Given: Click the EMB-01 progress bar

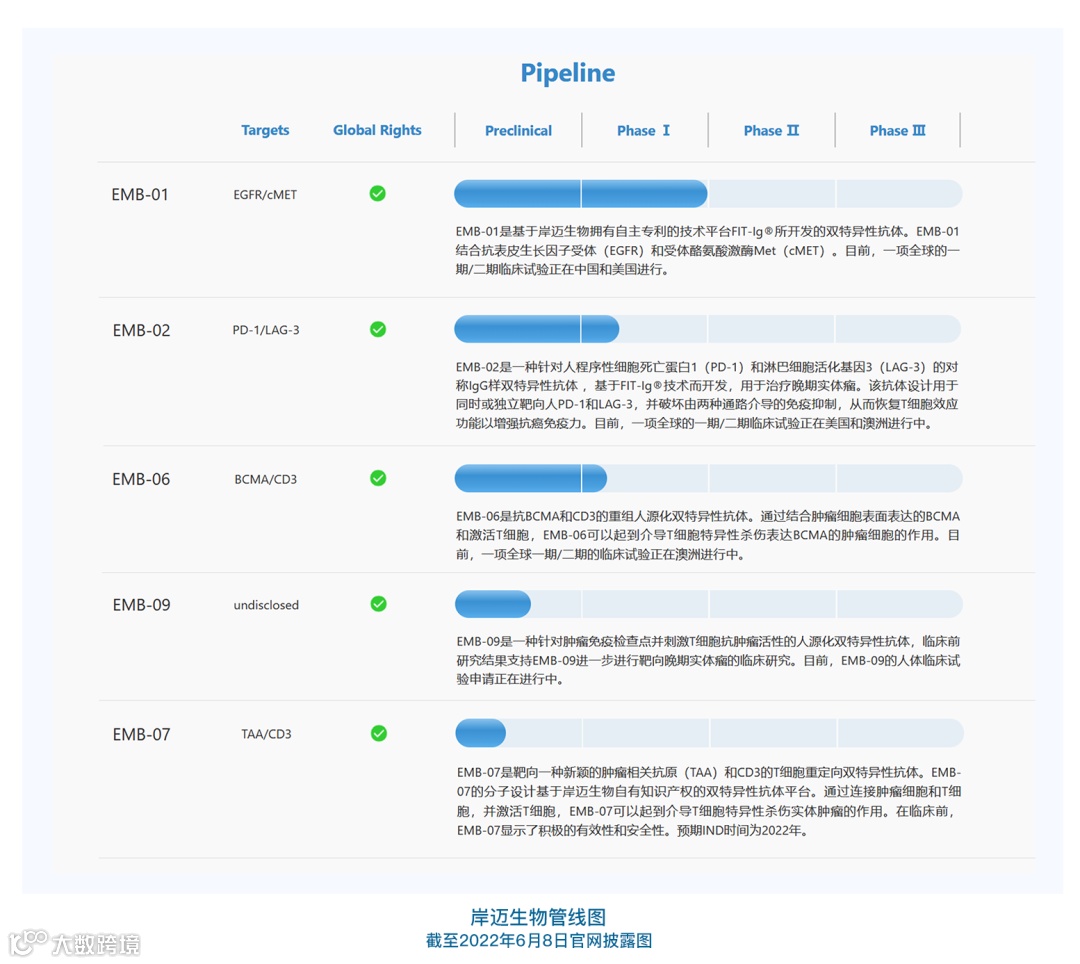Looking at the screenshot, I should click(x=708, y=193).
